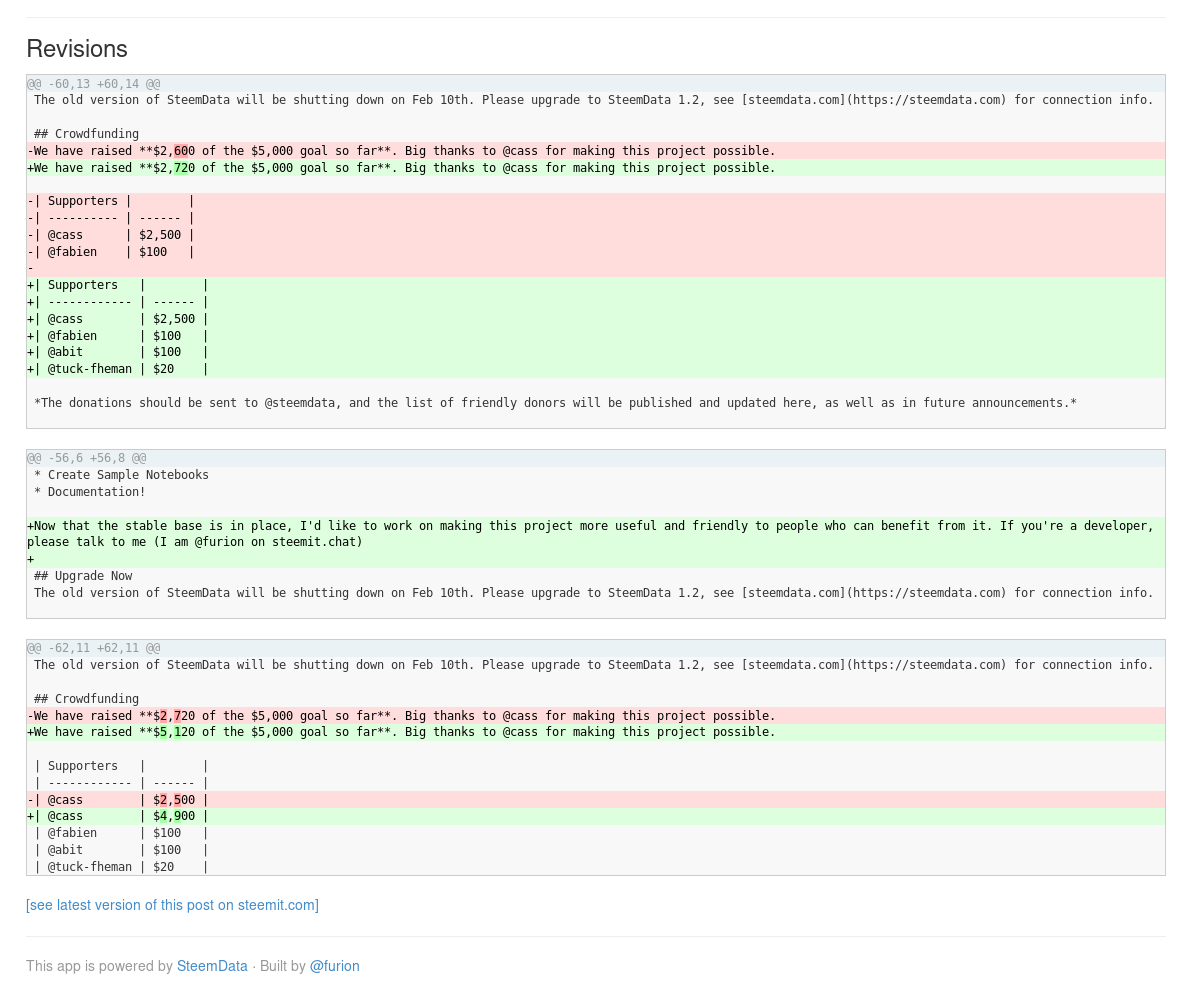The image size is (1192, 986).
Task: Click removed "@fabien | $100" row in first diff
Action: coord(596,252)
